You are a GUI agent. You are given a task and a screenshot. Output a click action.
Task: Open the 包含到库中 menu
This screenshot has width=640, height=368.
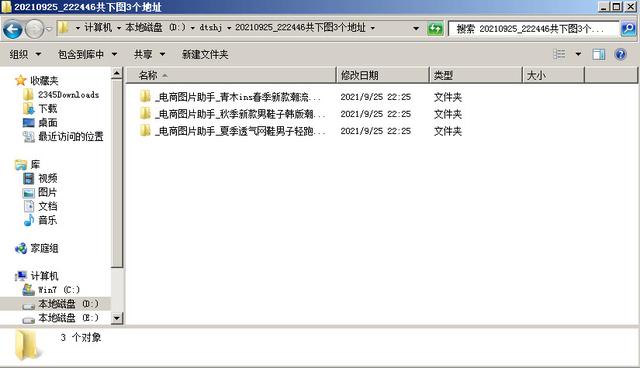[87, 54]
